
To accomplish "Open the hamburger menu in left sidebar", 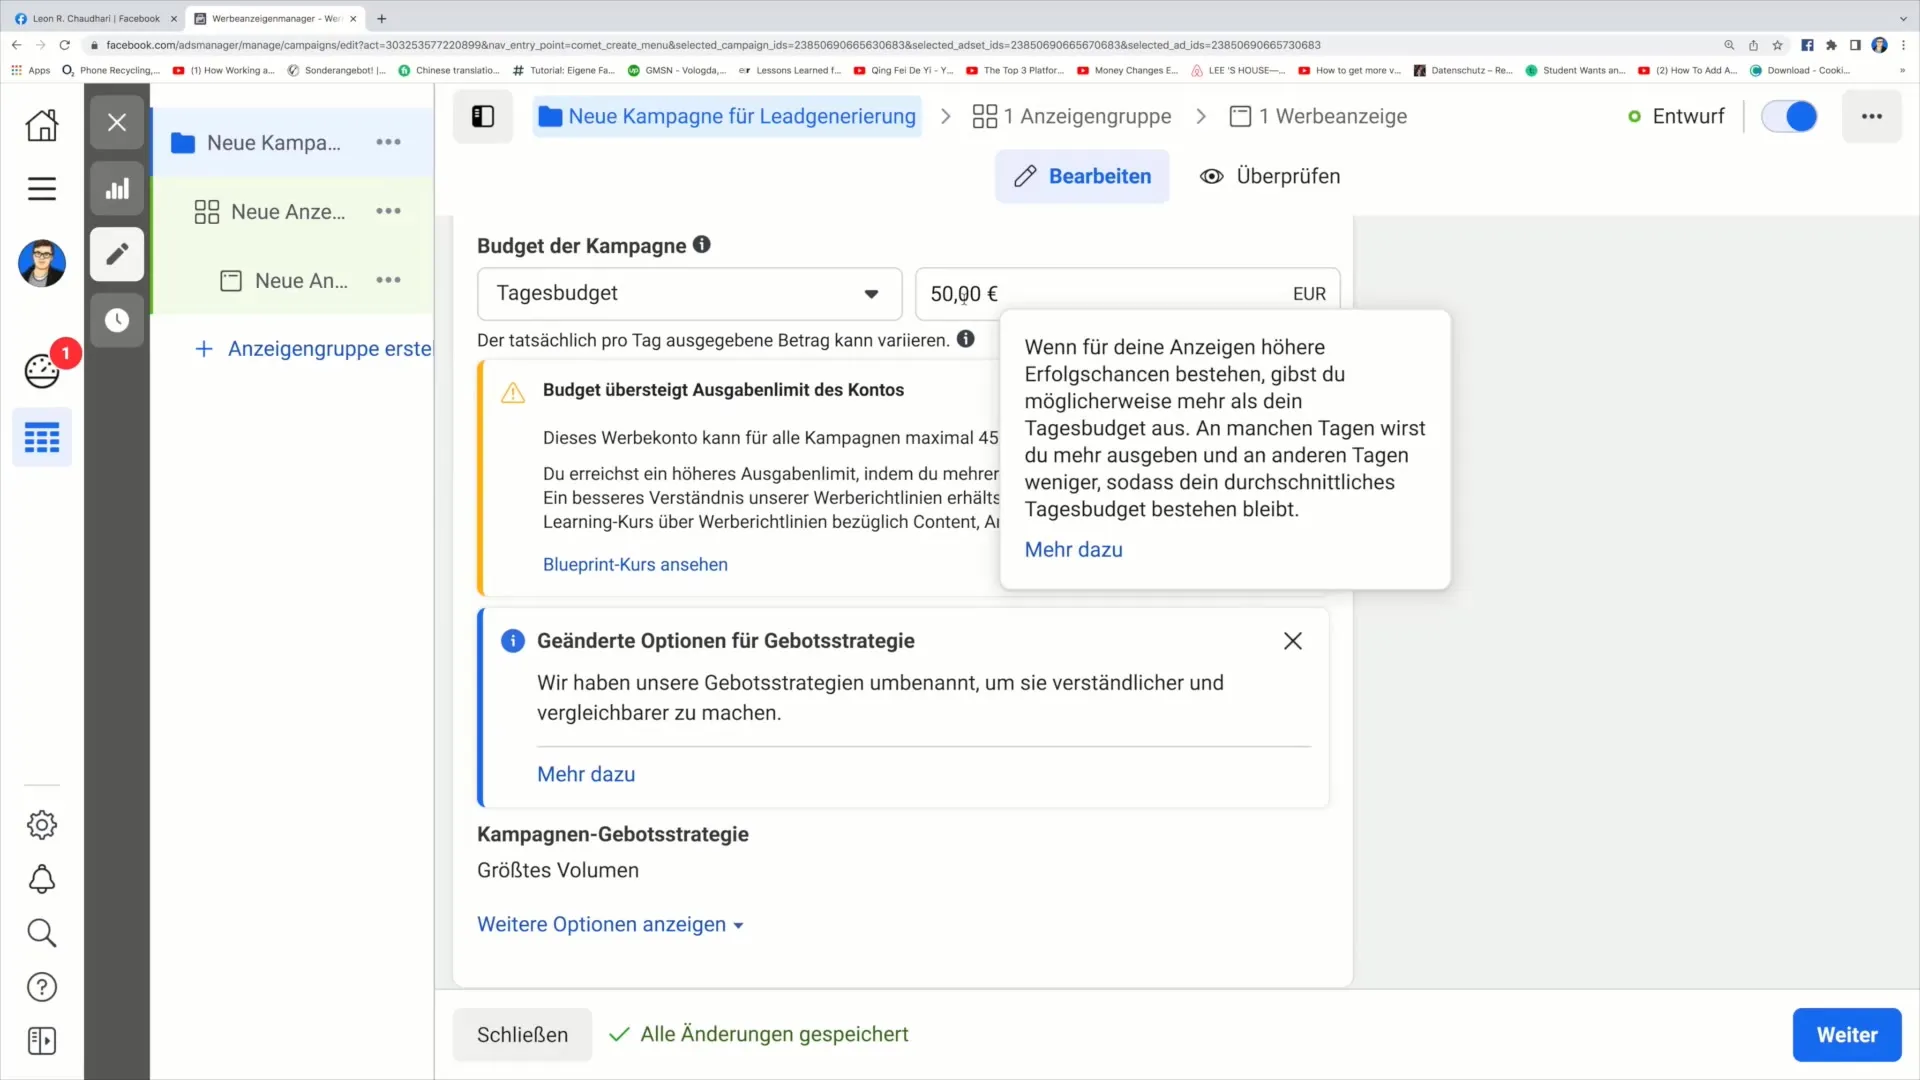I will pyautogui.click(x=42, y=189).
